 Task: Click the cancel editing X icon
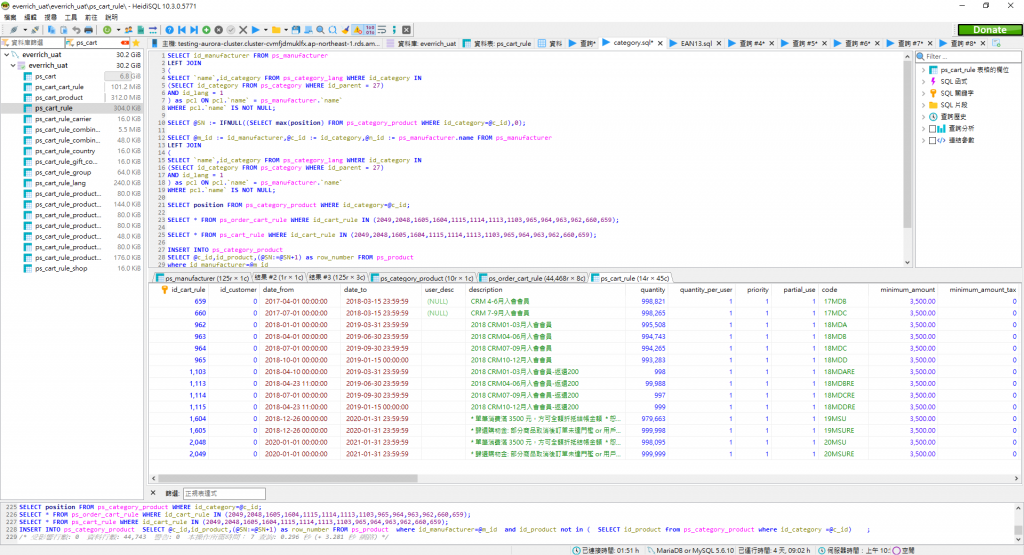243,30
